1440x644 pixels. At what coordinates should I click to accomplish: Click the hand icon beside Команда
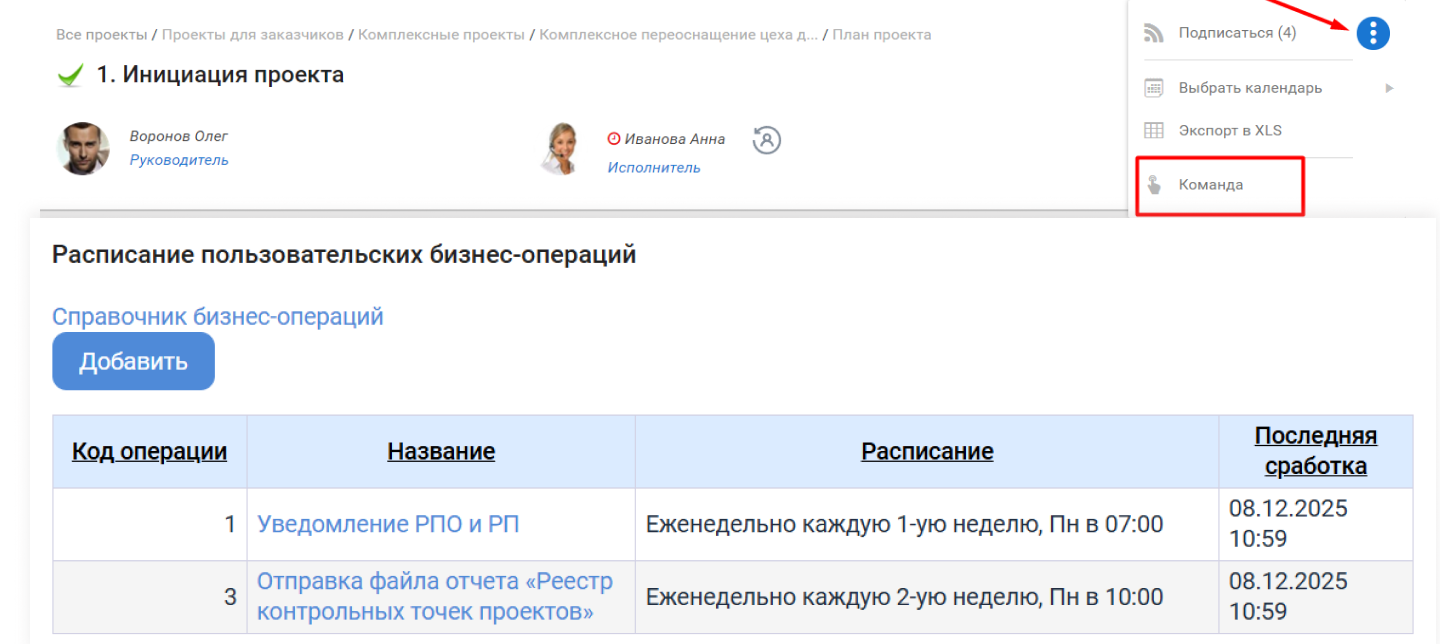[1154, 185]
